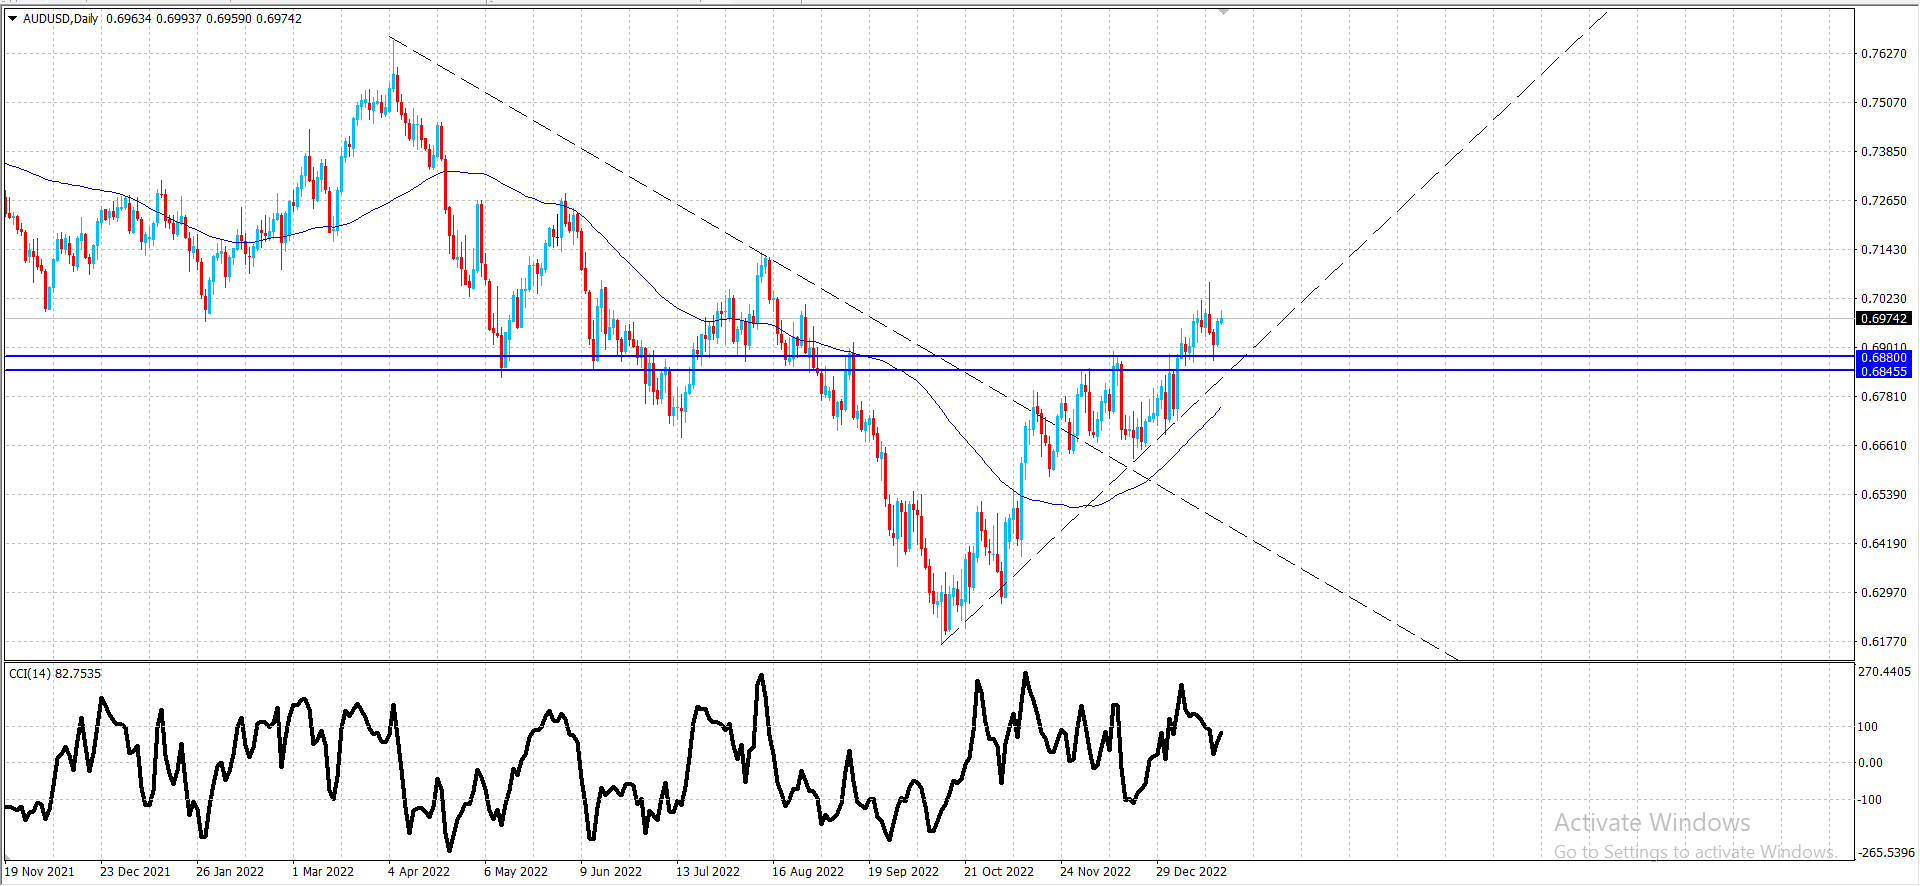Click the 24 Nov 2022 date label
The image size is (1920, 886).
coord(1095,872)
